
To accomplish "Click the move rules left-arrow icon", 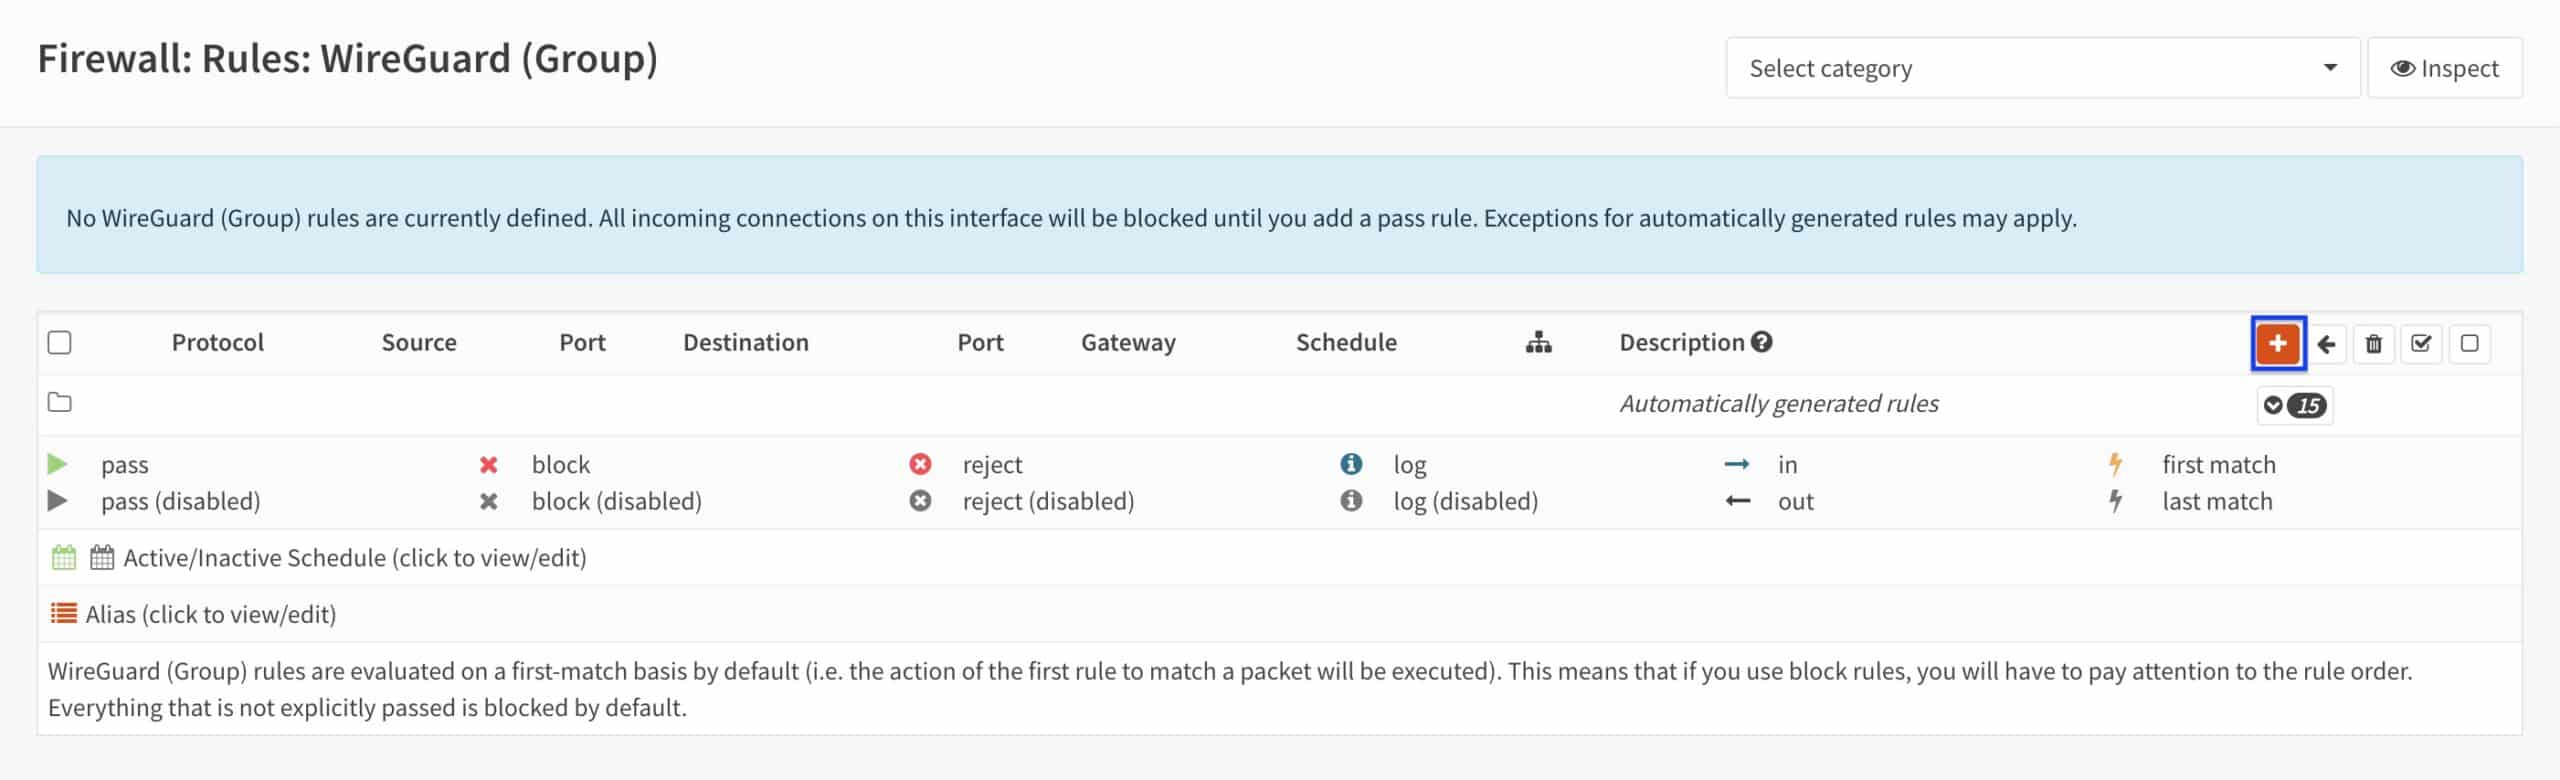I will click(2326, 344).
